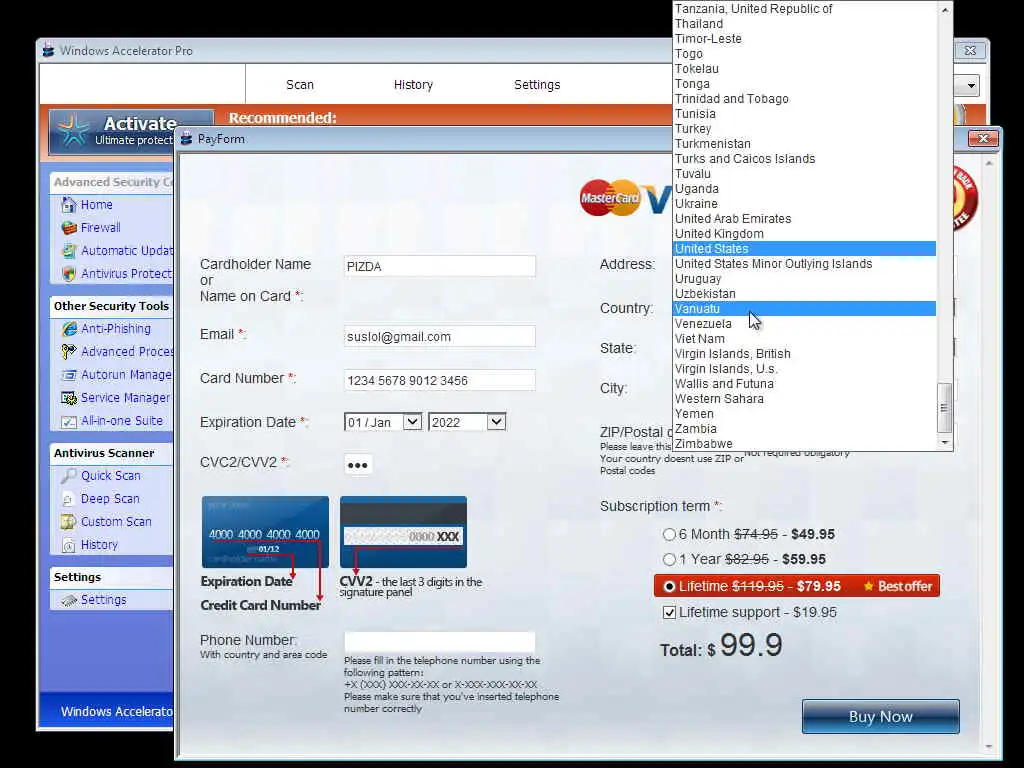Image resolution: width=1024 pixels, height=768 pixels.
Task: Choose Ukraine in the country list
Action: point(804,204)
